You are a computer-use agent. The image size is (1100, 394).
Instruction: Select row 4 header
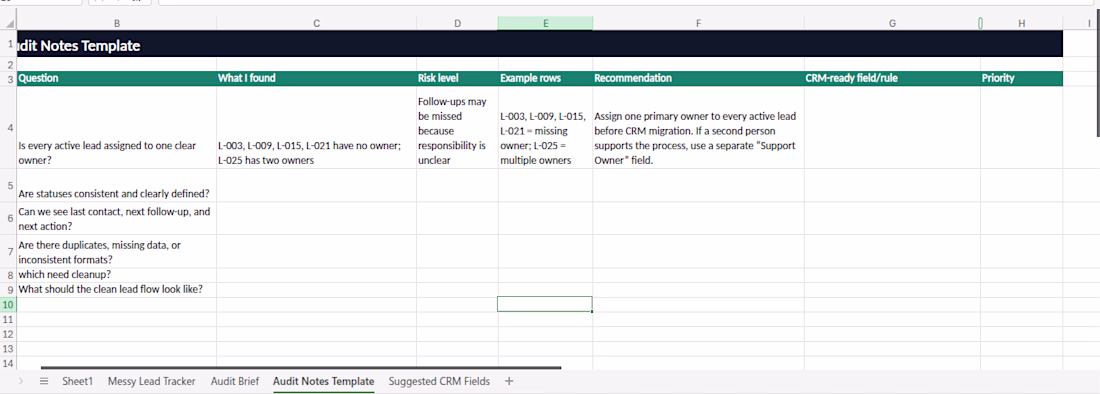[8, 128]
